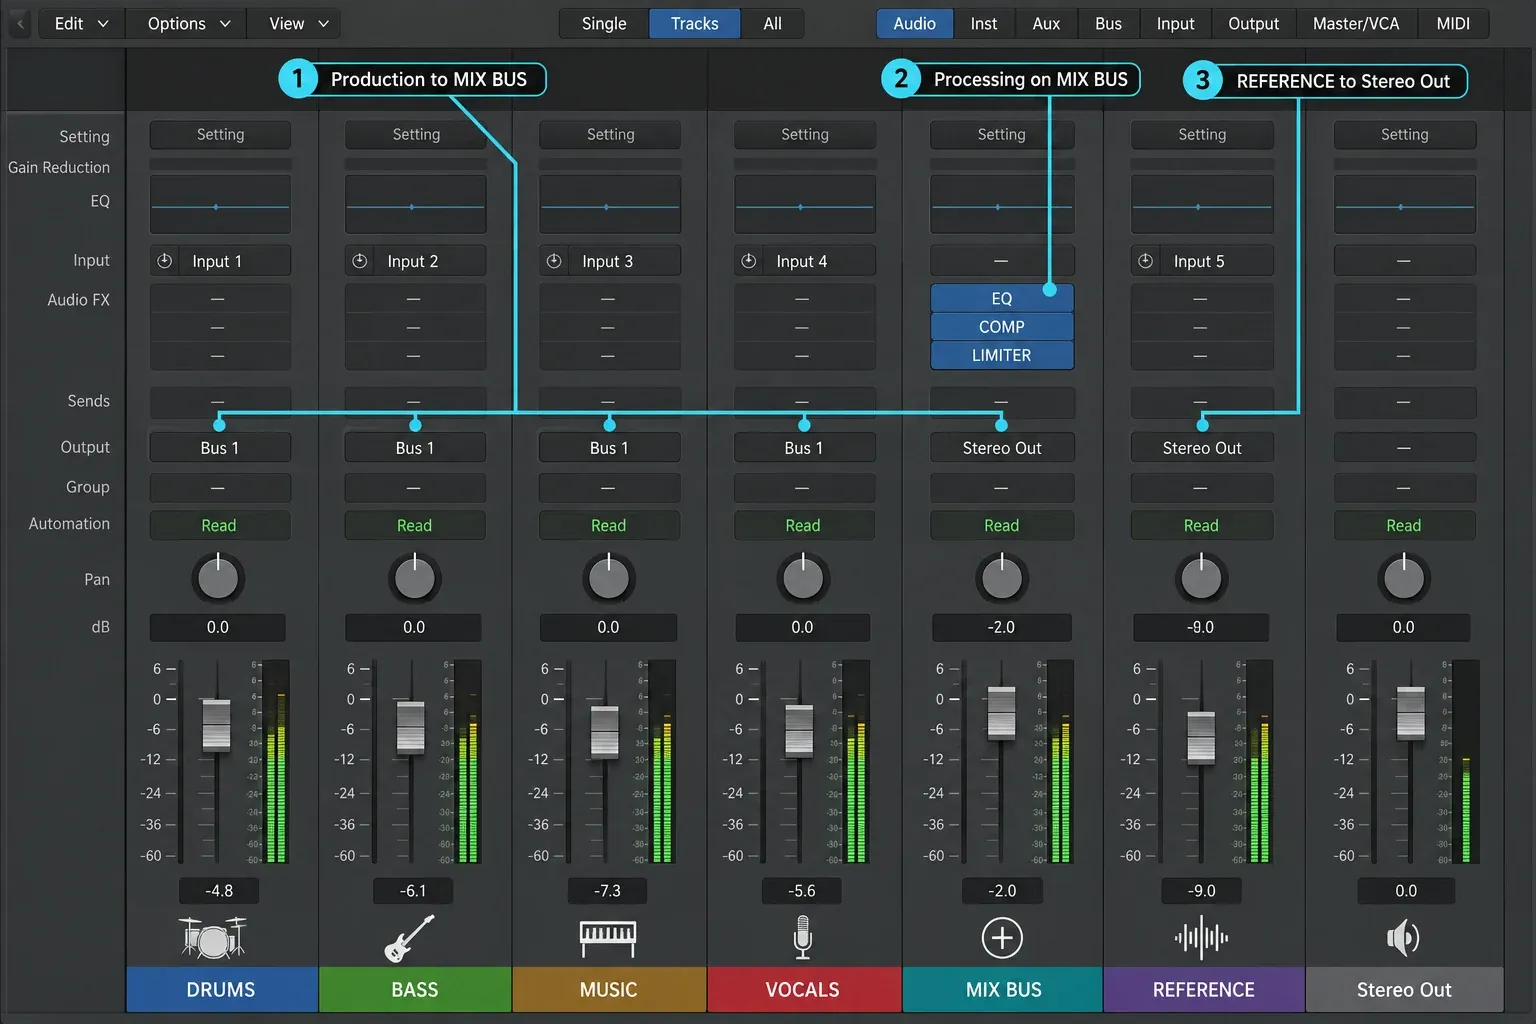Switch mixer to All view
1536x1024 pixels.
(x=772, y=23)
